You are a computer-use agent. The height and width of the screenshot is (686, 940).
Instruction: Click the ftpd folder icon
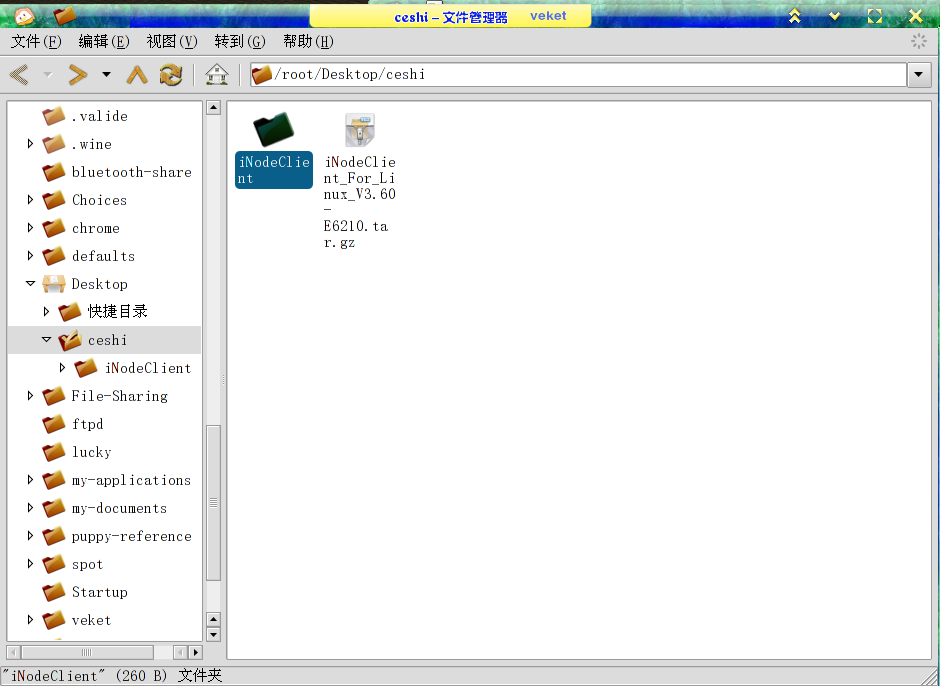pos(54,424)
